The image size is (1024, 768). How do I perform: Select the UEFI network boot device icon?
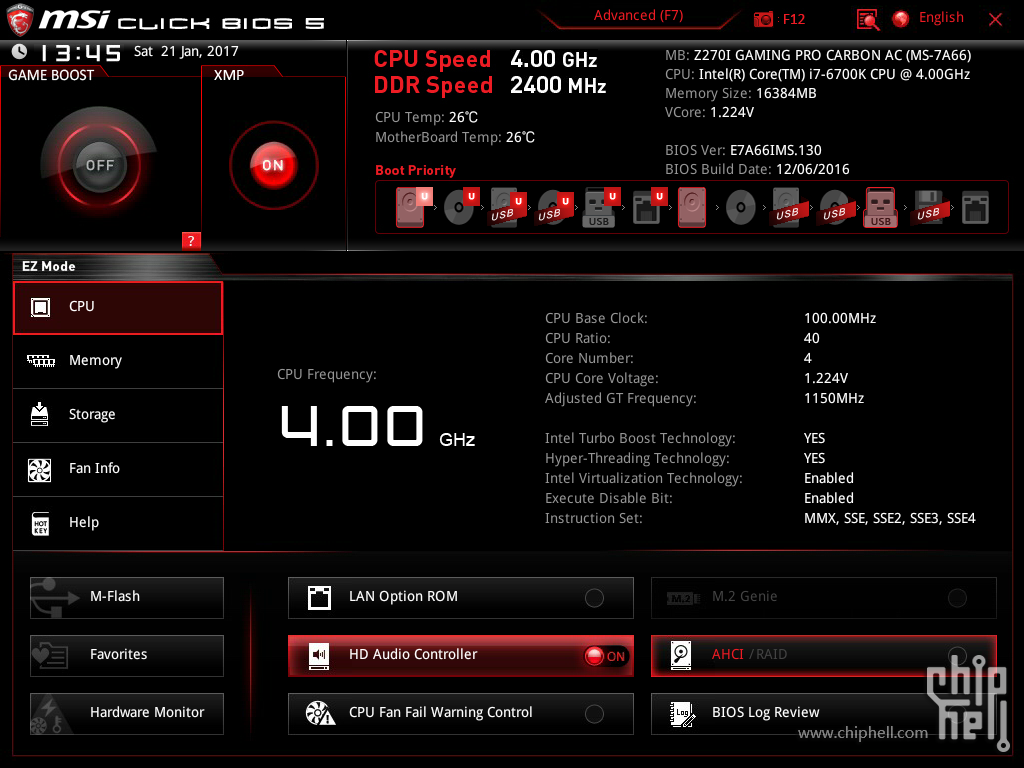pos(648,207)
